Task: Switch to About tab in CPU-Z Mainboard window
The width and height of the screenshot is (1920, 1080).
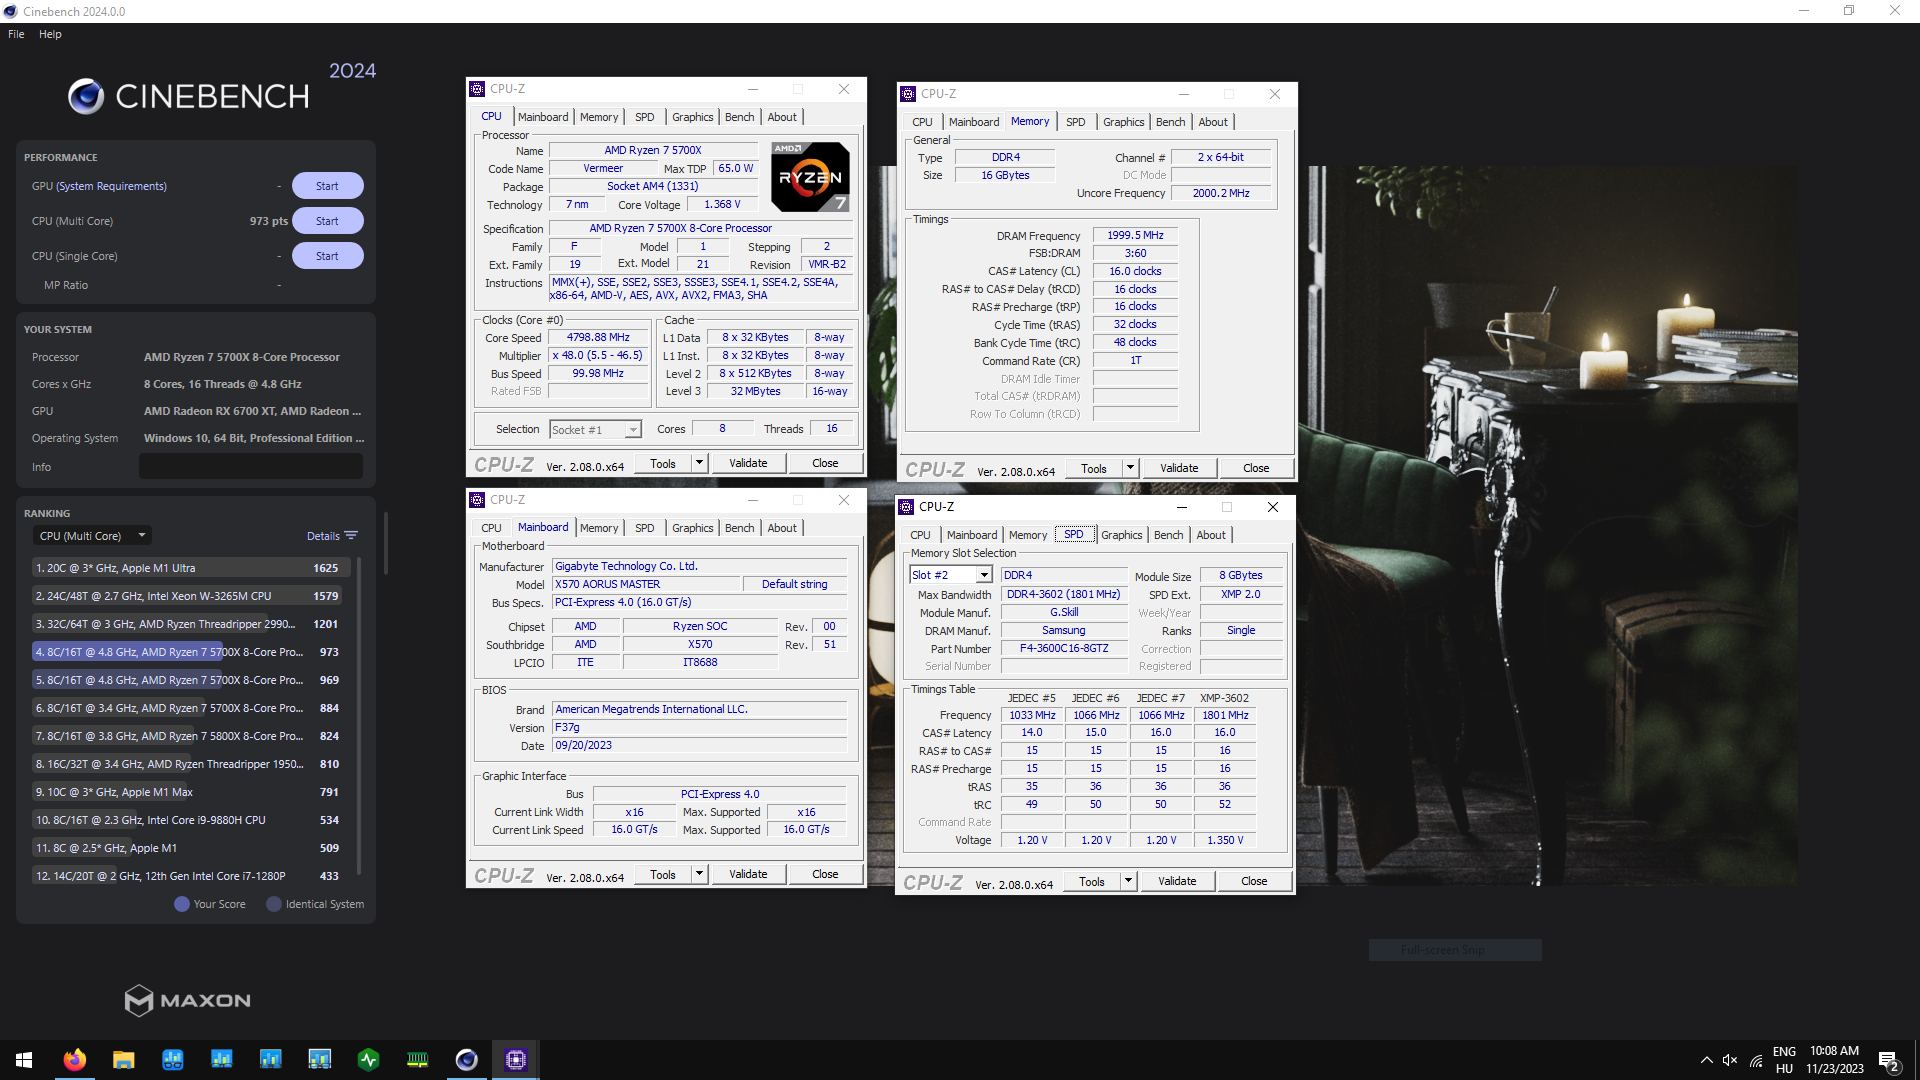Action: pos(782,528)
